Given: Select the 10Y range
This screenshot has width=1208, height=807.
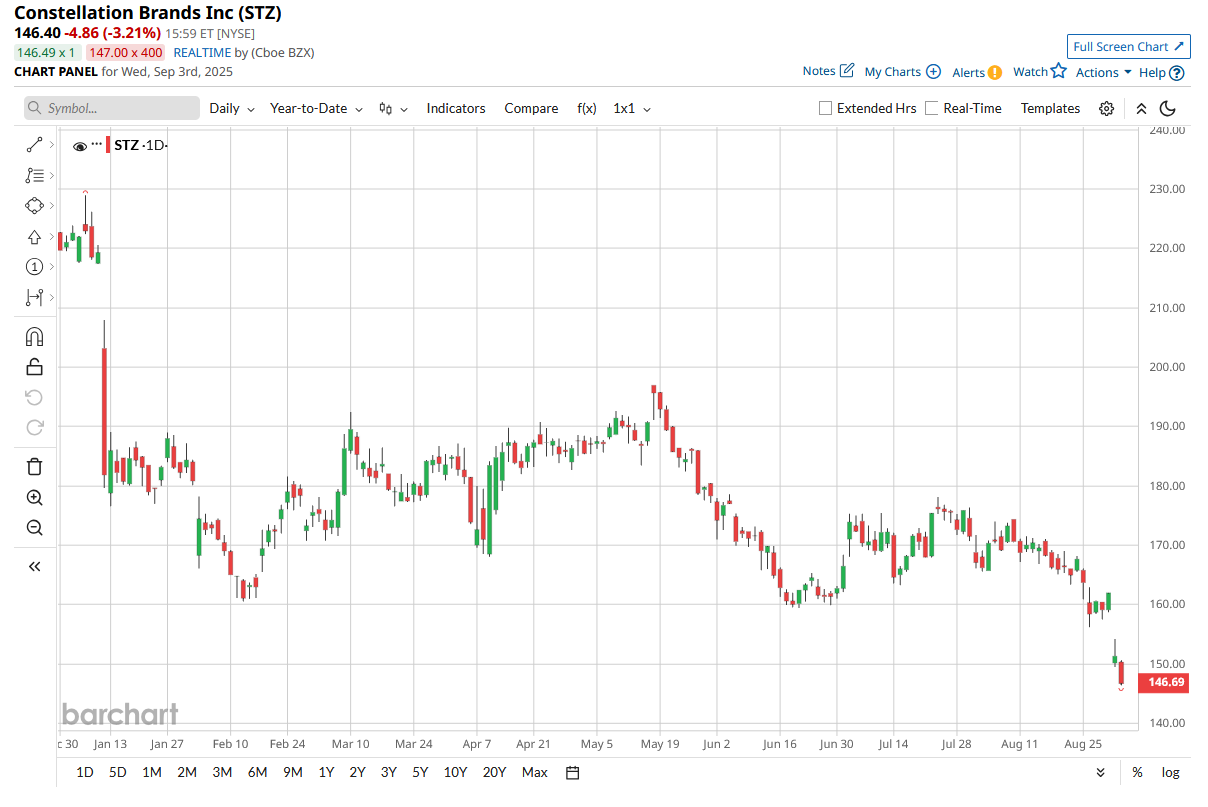Looking at the screenshot, I should [x=455, y=772].
